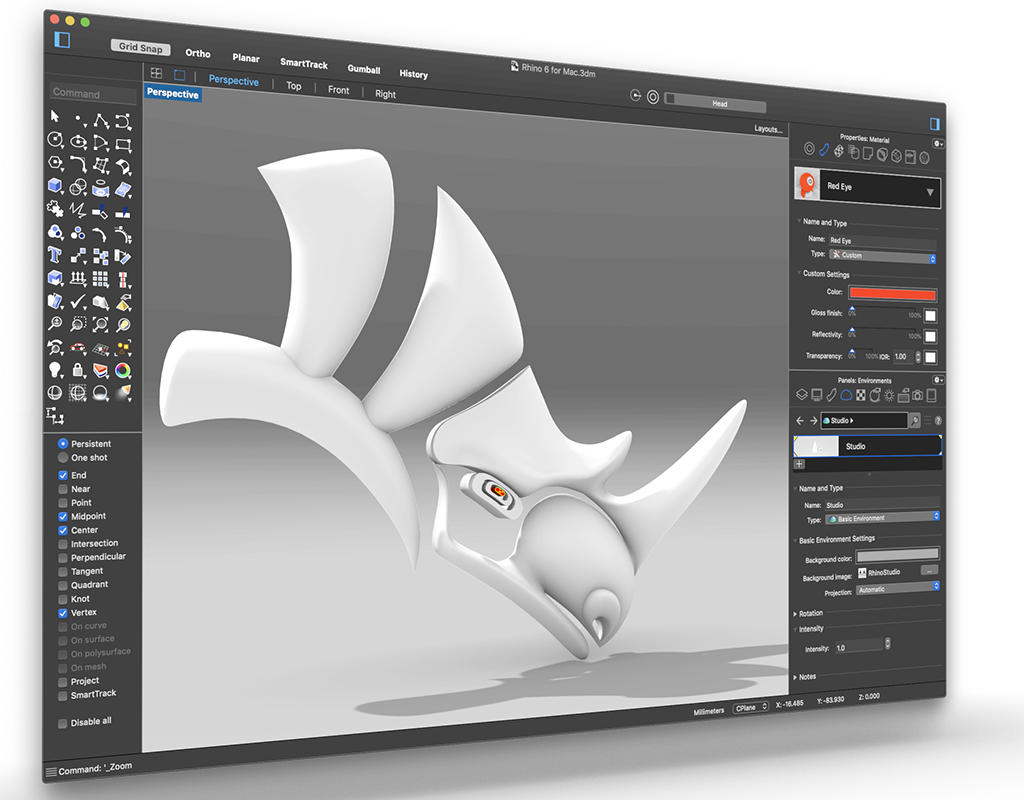Click the plus button under the Studio environment
The image size is (1024, 800).
pyautogui.click(x=799, y=464)
